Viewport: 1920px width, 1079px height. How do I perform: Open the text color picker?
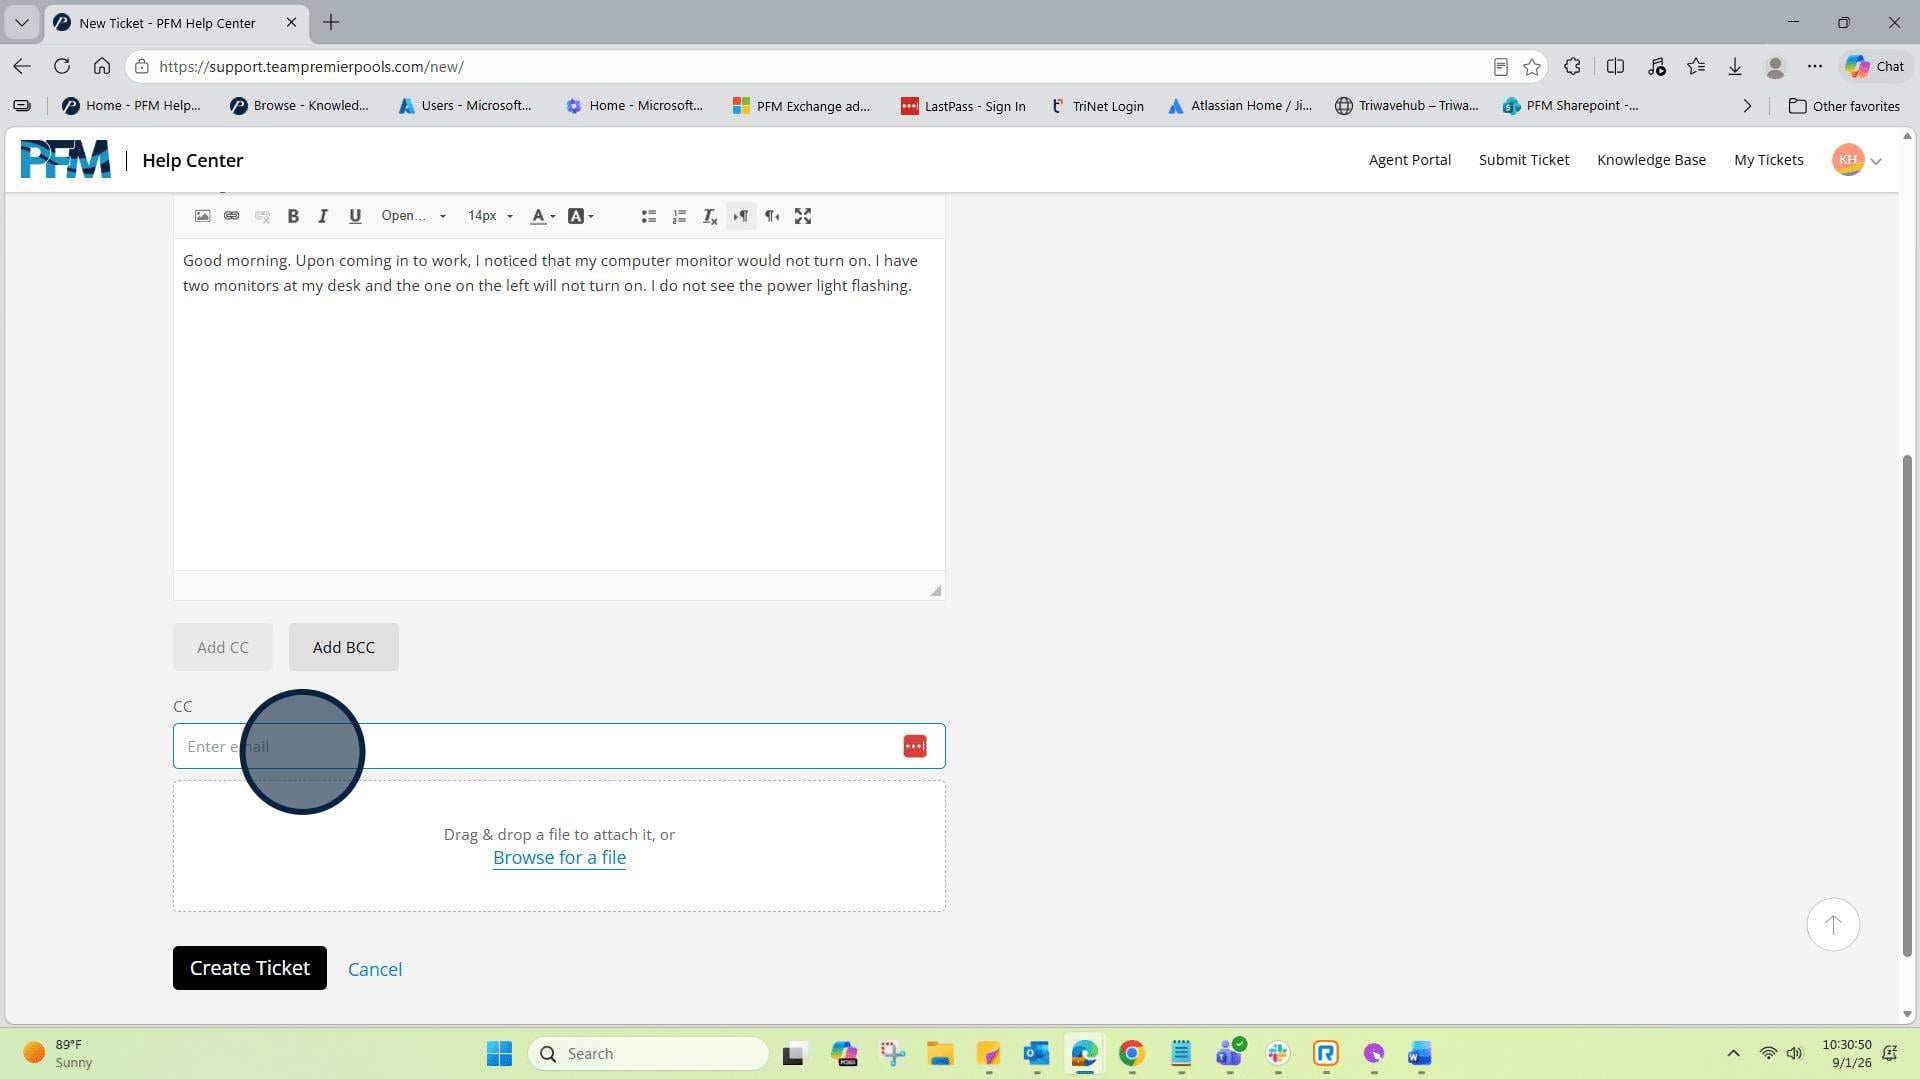(x=542, y=216)
